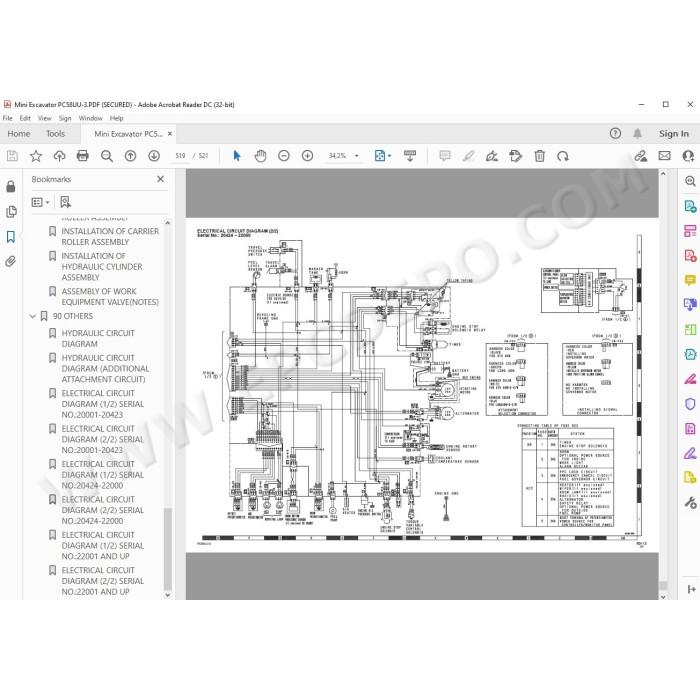Open ASSEMBLY OF WORK EQUIPMENT VALVE(NOTES) bookmark

point(110,297)
